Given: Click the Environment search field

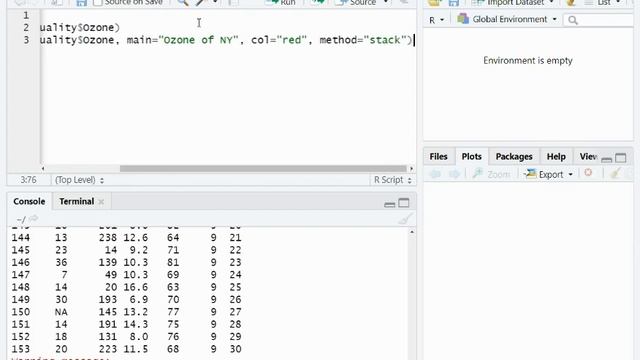Looking at the screenshot, I should 598,20.
